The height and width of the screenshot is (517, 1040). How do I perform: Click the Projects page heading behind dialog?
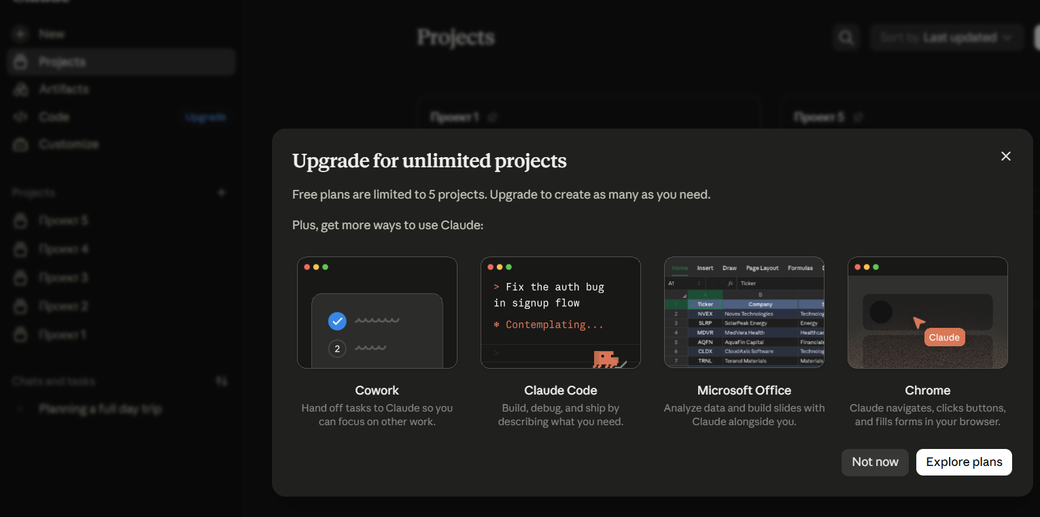pos(456,38)
